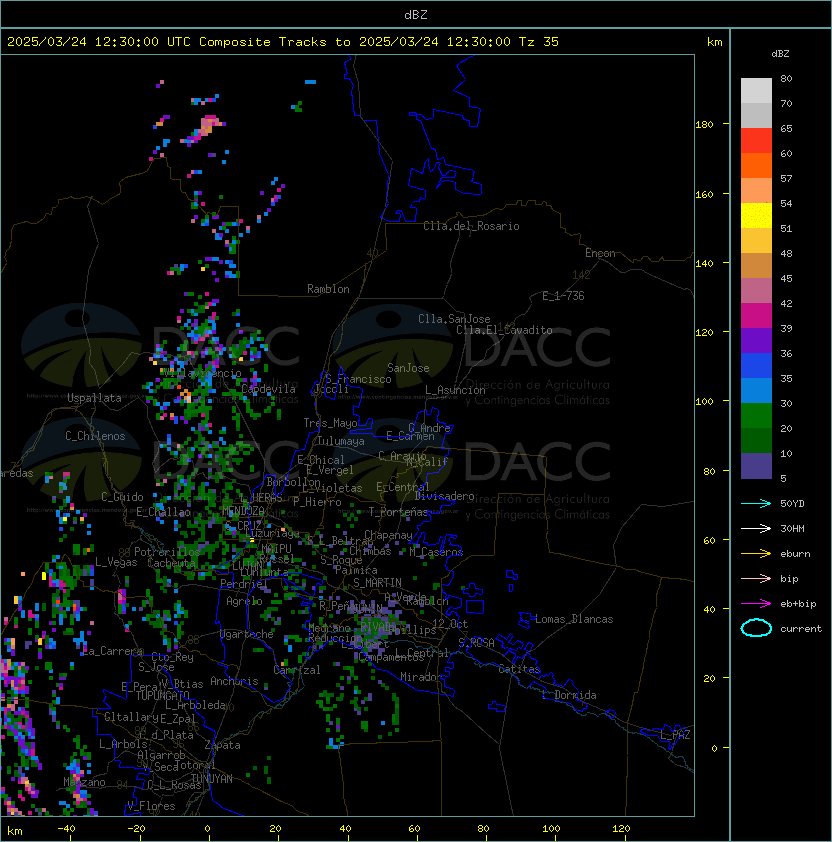
Task: Click the 'Agrelo' map label
Action: tap(244, 601)
